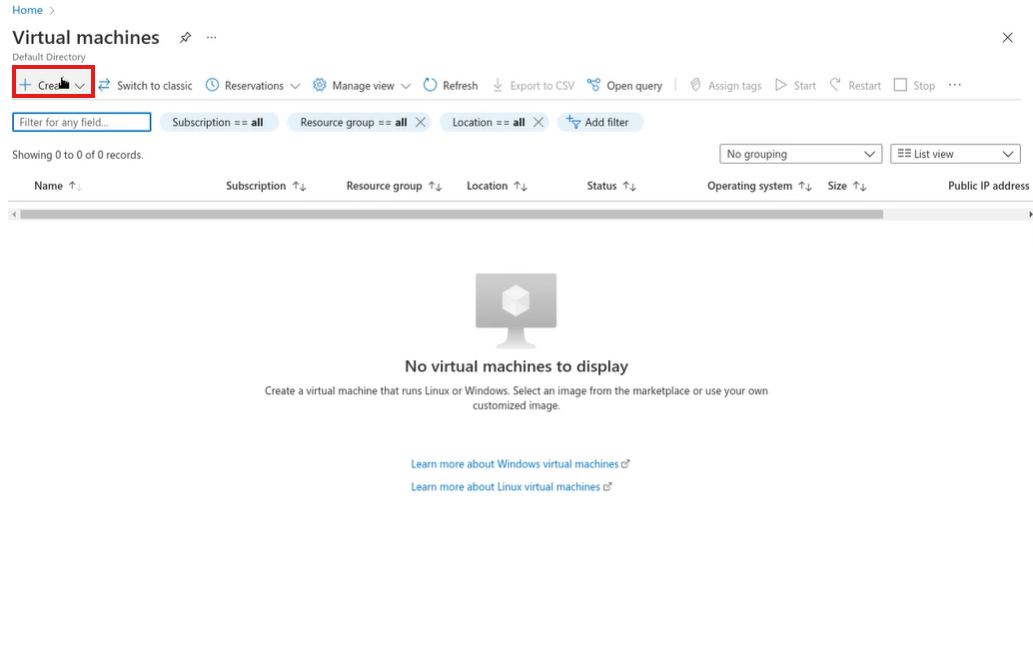Remove the Location filter
The image size is (1033, 649).
click(x=538, y=122)
